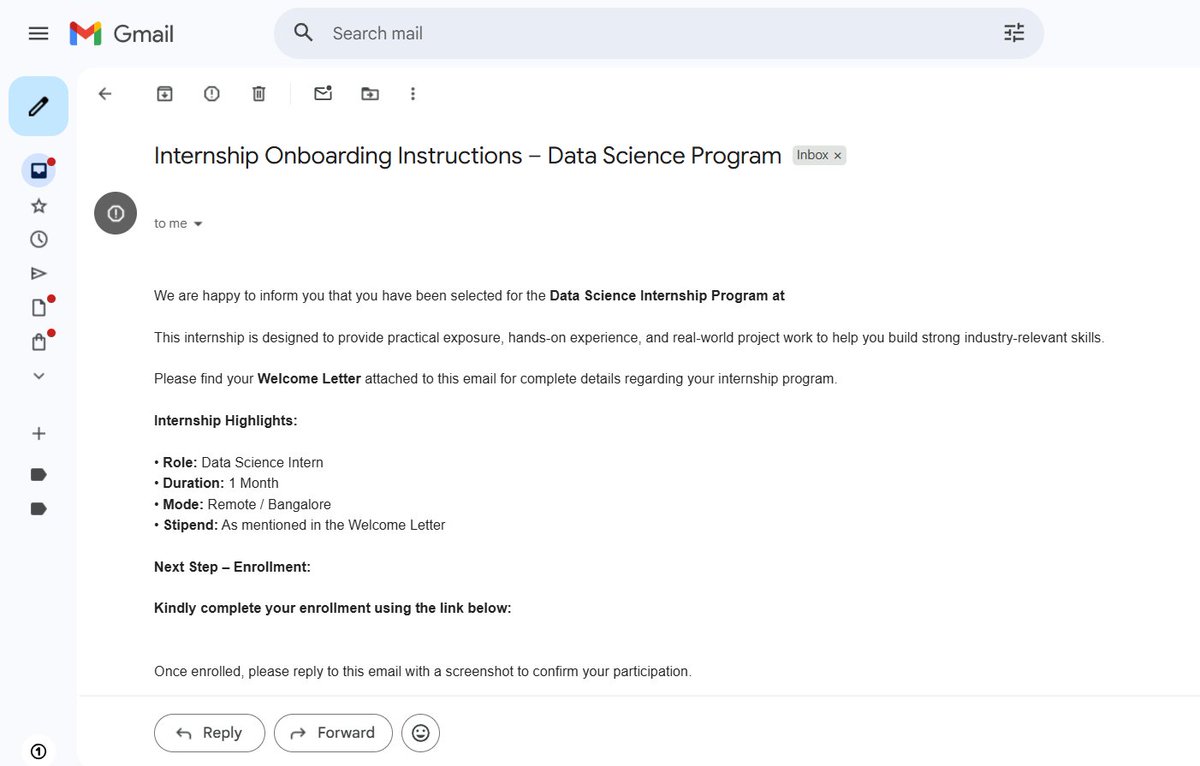
Task: Open Drafts sidebar icon
Action: tap(38, 308)
